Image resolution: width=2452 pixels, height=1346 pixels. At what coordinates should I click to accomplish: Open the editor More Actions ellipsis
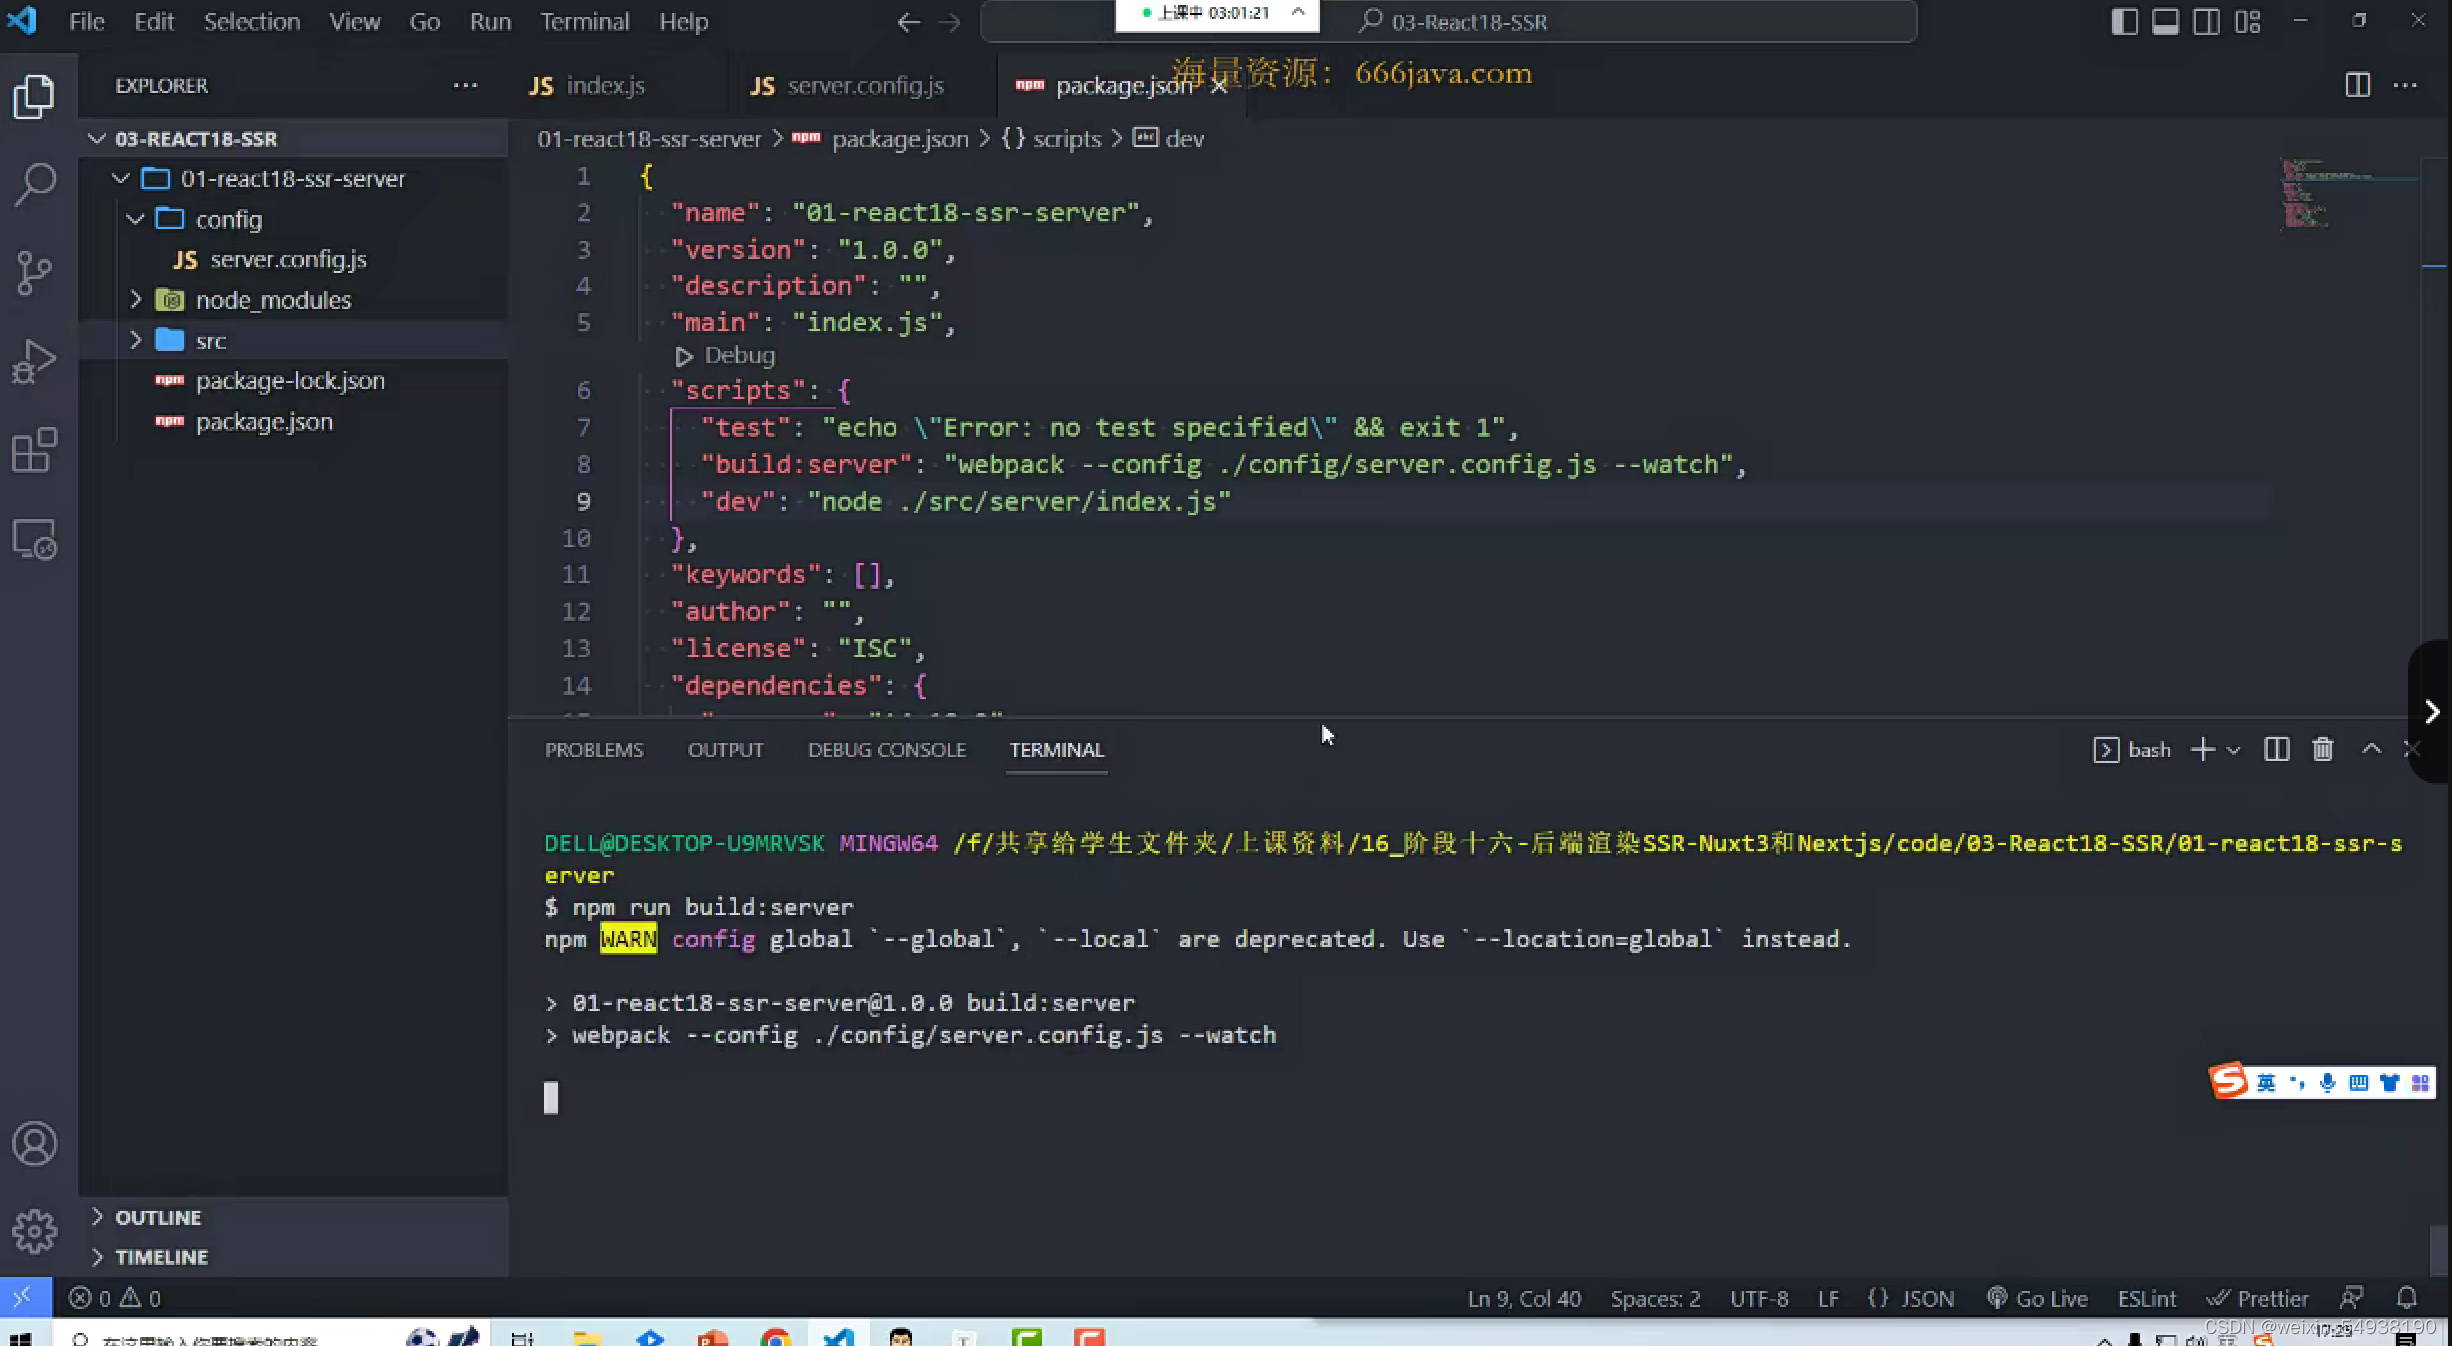tap(2406, 85)
